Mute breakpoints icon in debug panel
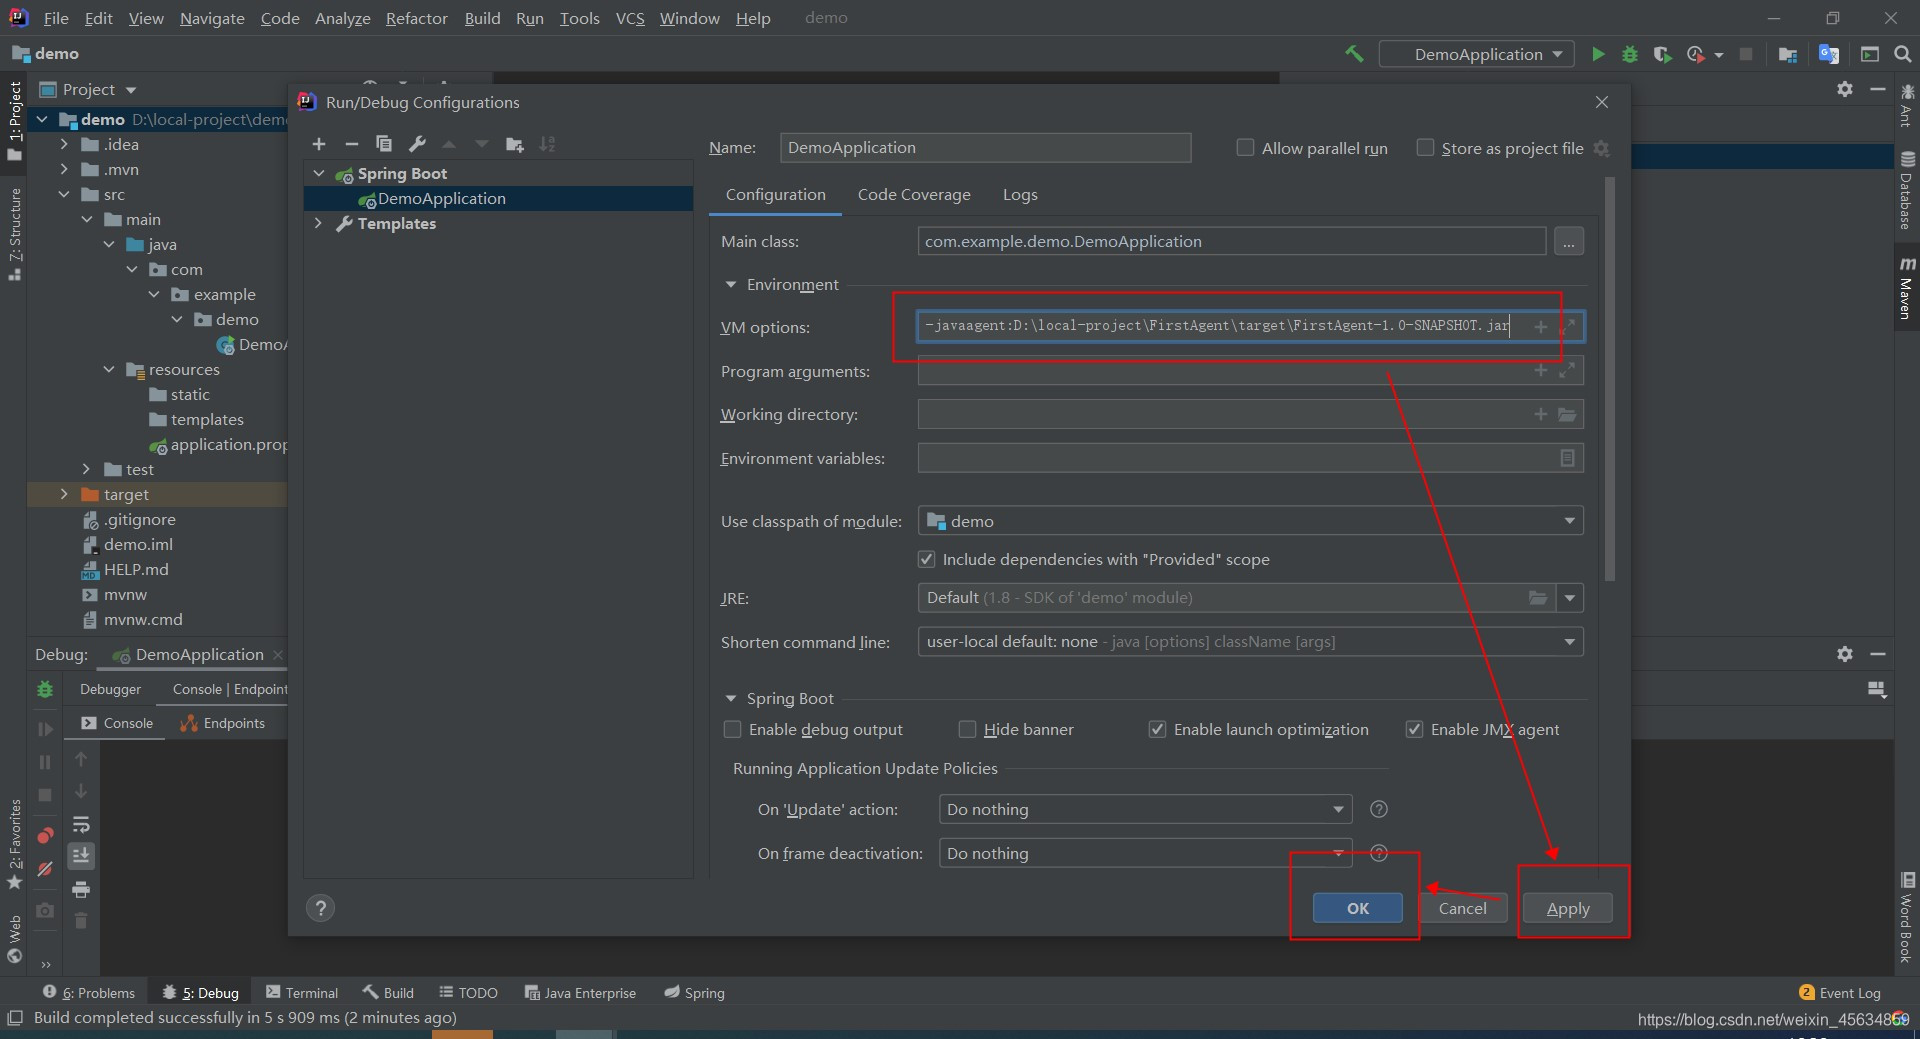The image size is (1920, 1039). 45,869
